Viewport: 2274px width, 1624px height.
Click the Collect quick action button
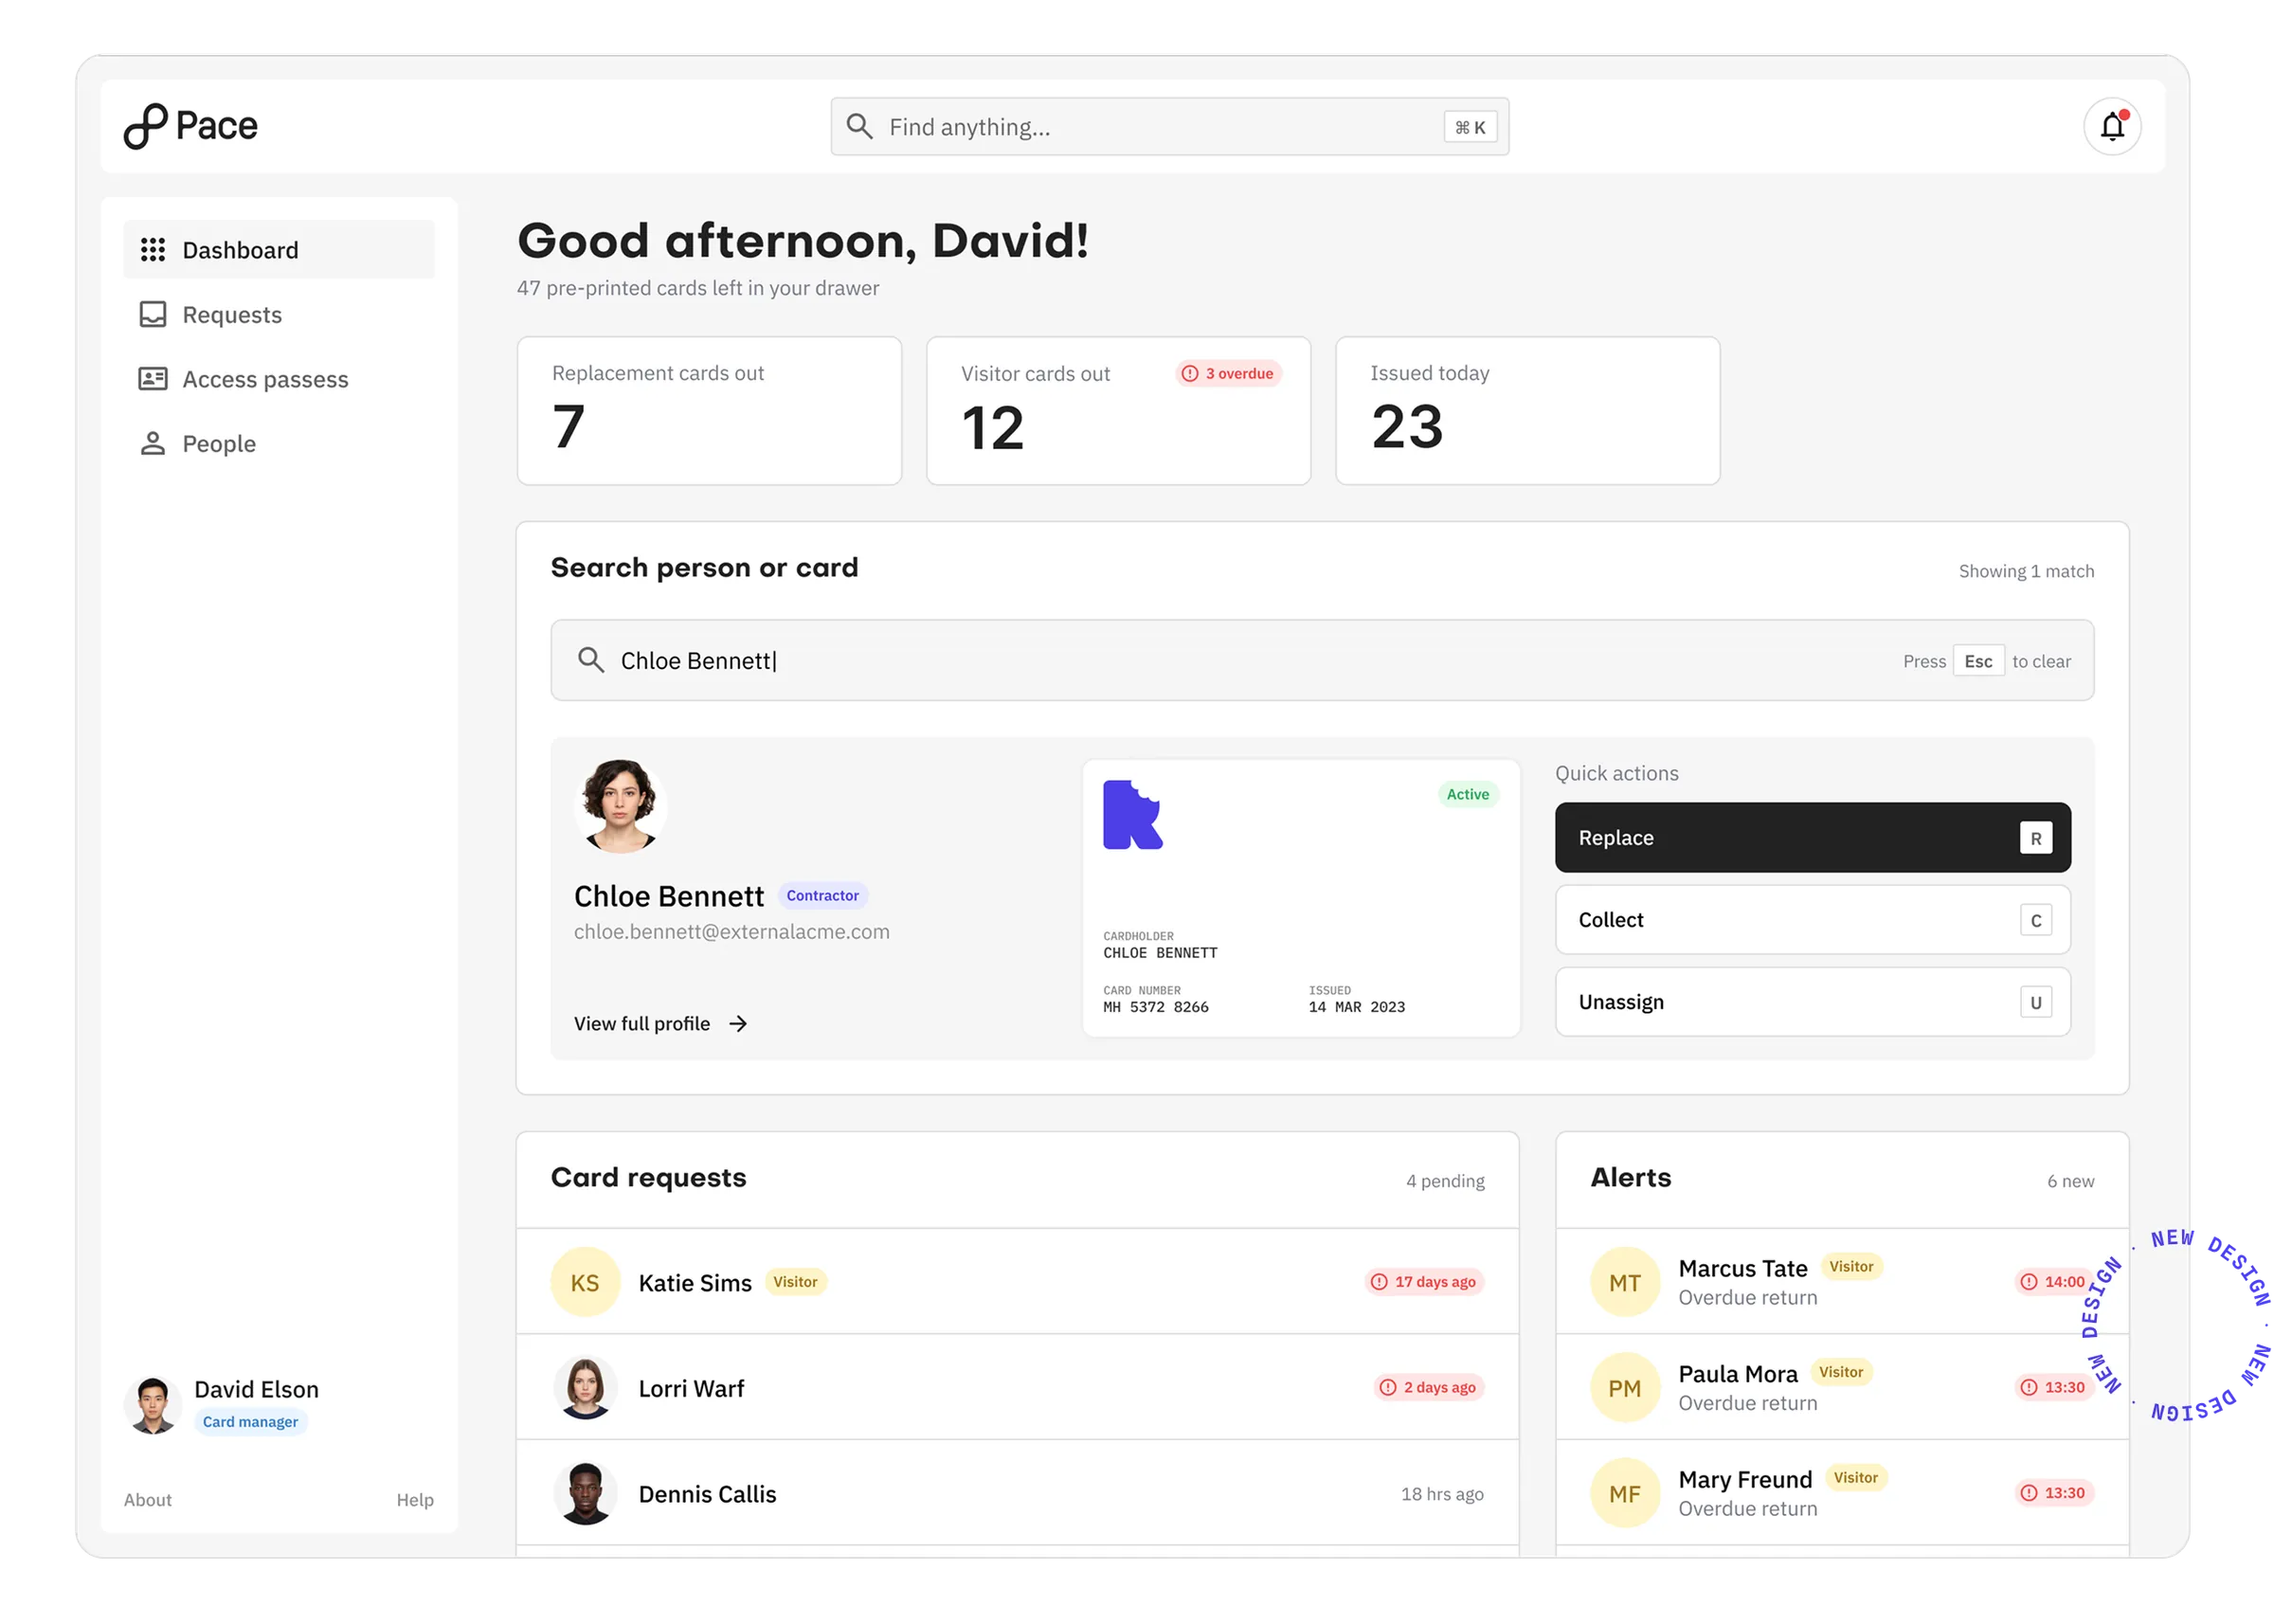click(x=1812, y=920)
